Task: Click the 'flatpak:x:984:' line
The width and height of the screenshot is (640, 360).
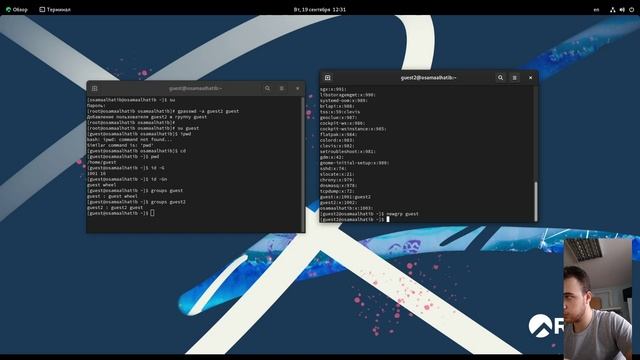Action: click(x=338, y=134)
